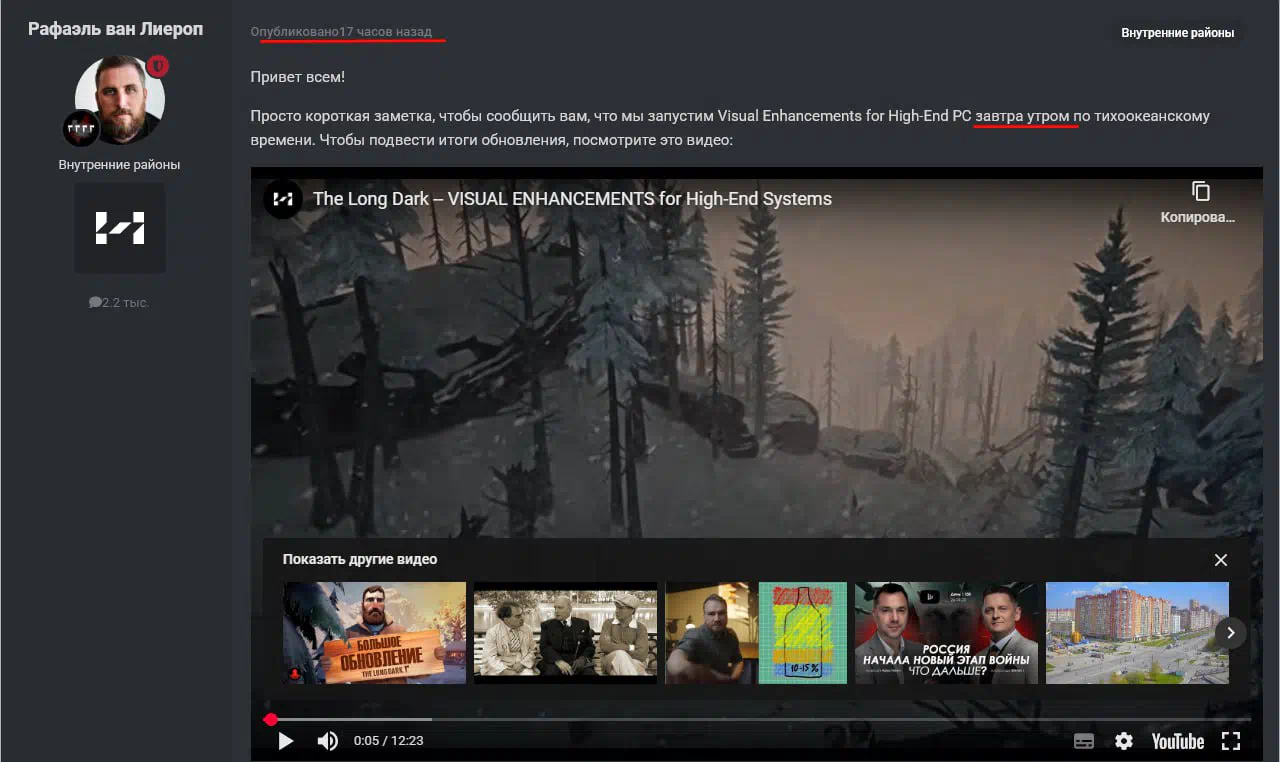This screenshot has width=1280, height=762.
Task: Open YouTube player settings gear
Action: [x=1124, y=741]
